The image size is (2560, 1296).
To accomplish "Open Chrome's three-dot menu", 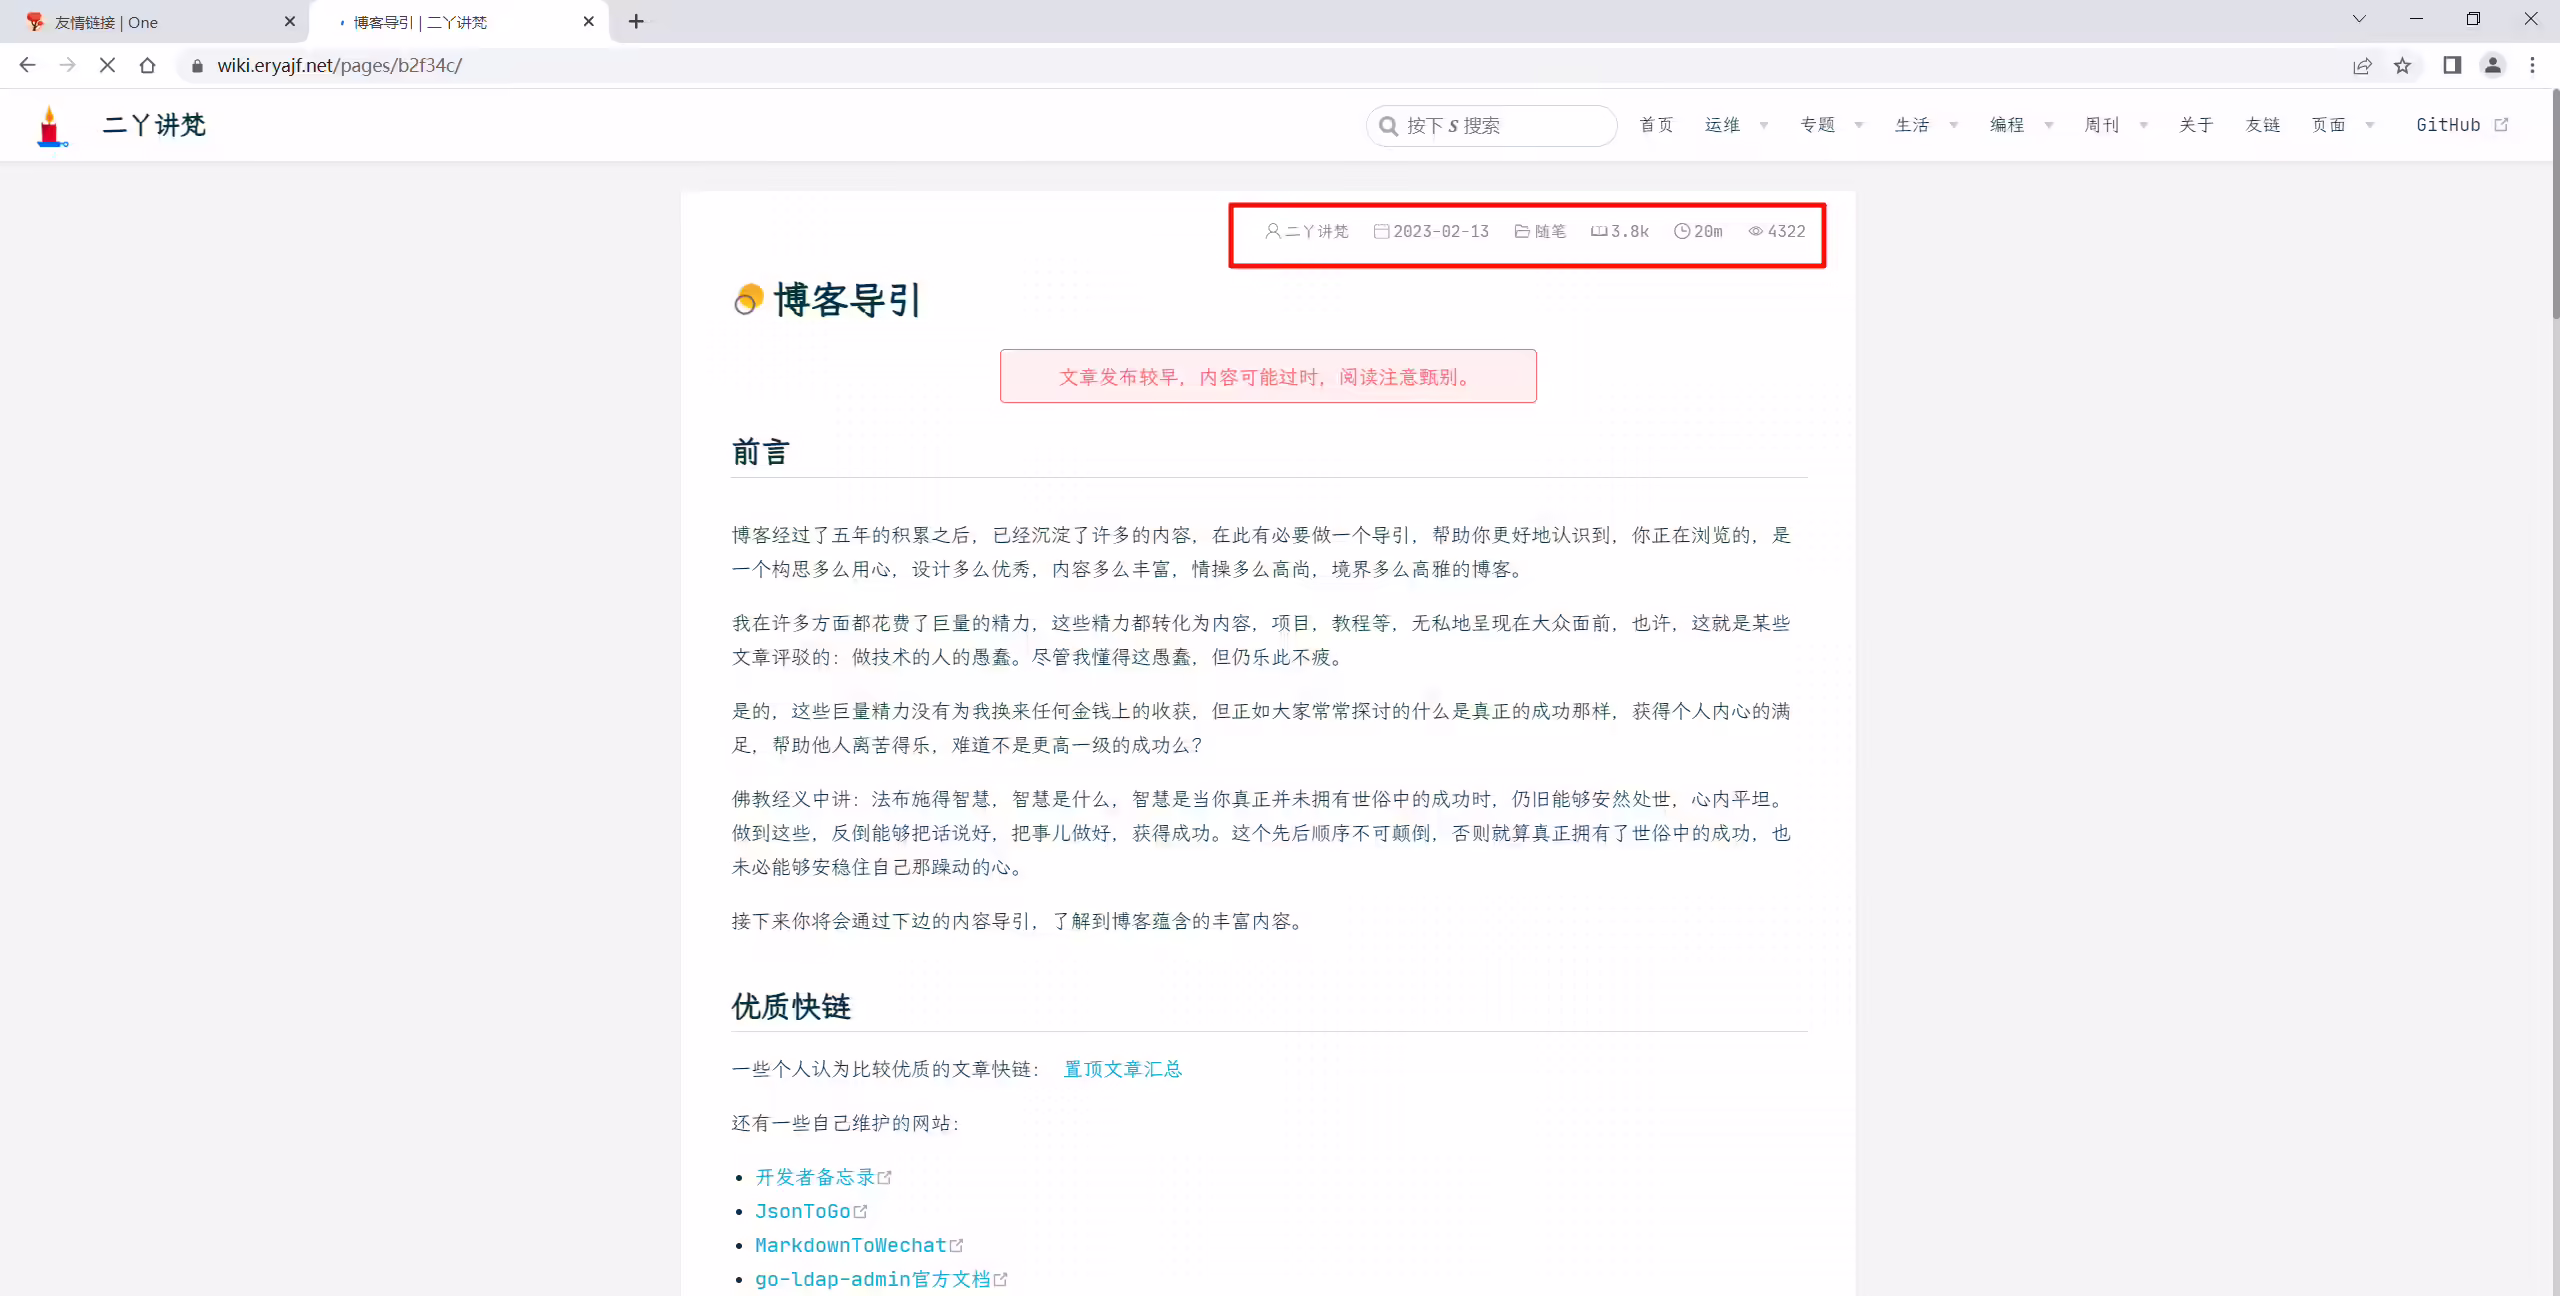I will (x=2532, y=65).
